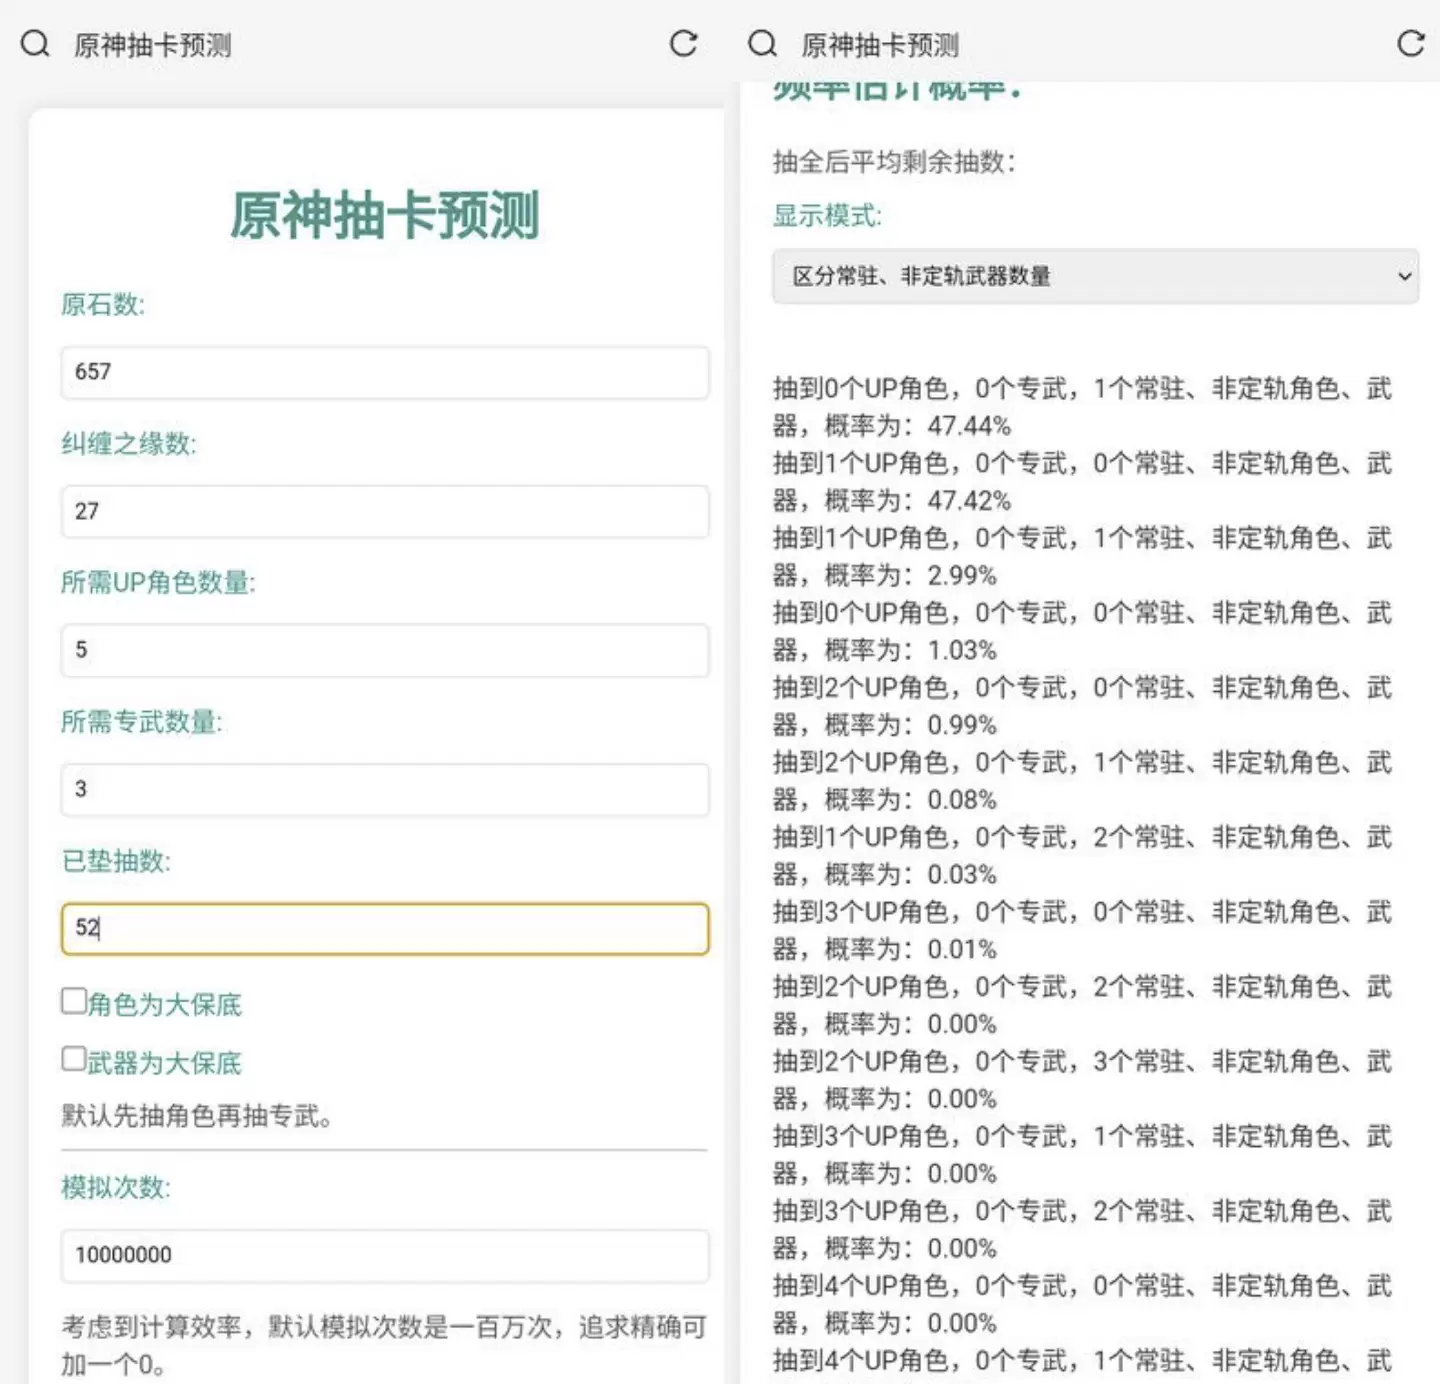The width and height of the screenshot is (1440, 1384).
Task: Click the result line with probability 47.44%
Action: tap(1083, 406)
